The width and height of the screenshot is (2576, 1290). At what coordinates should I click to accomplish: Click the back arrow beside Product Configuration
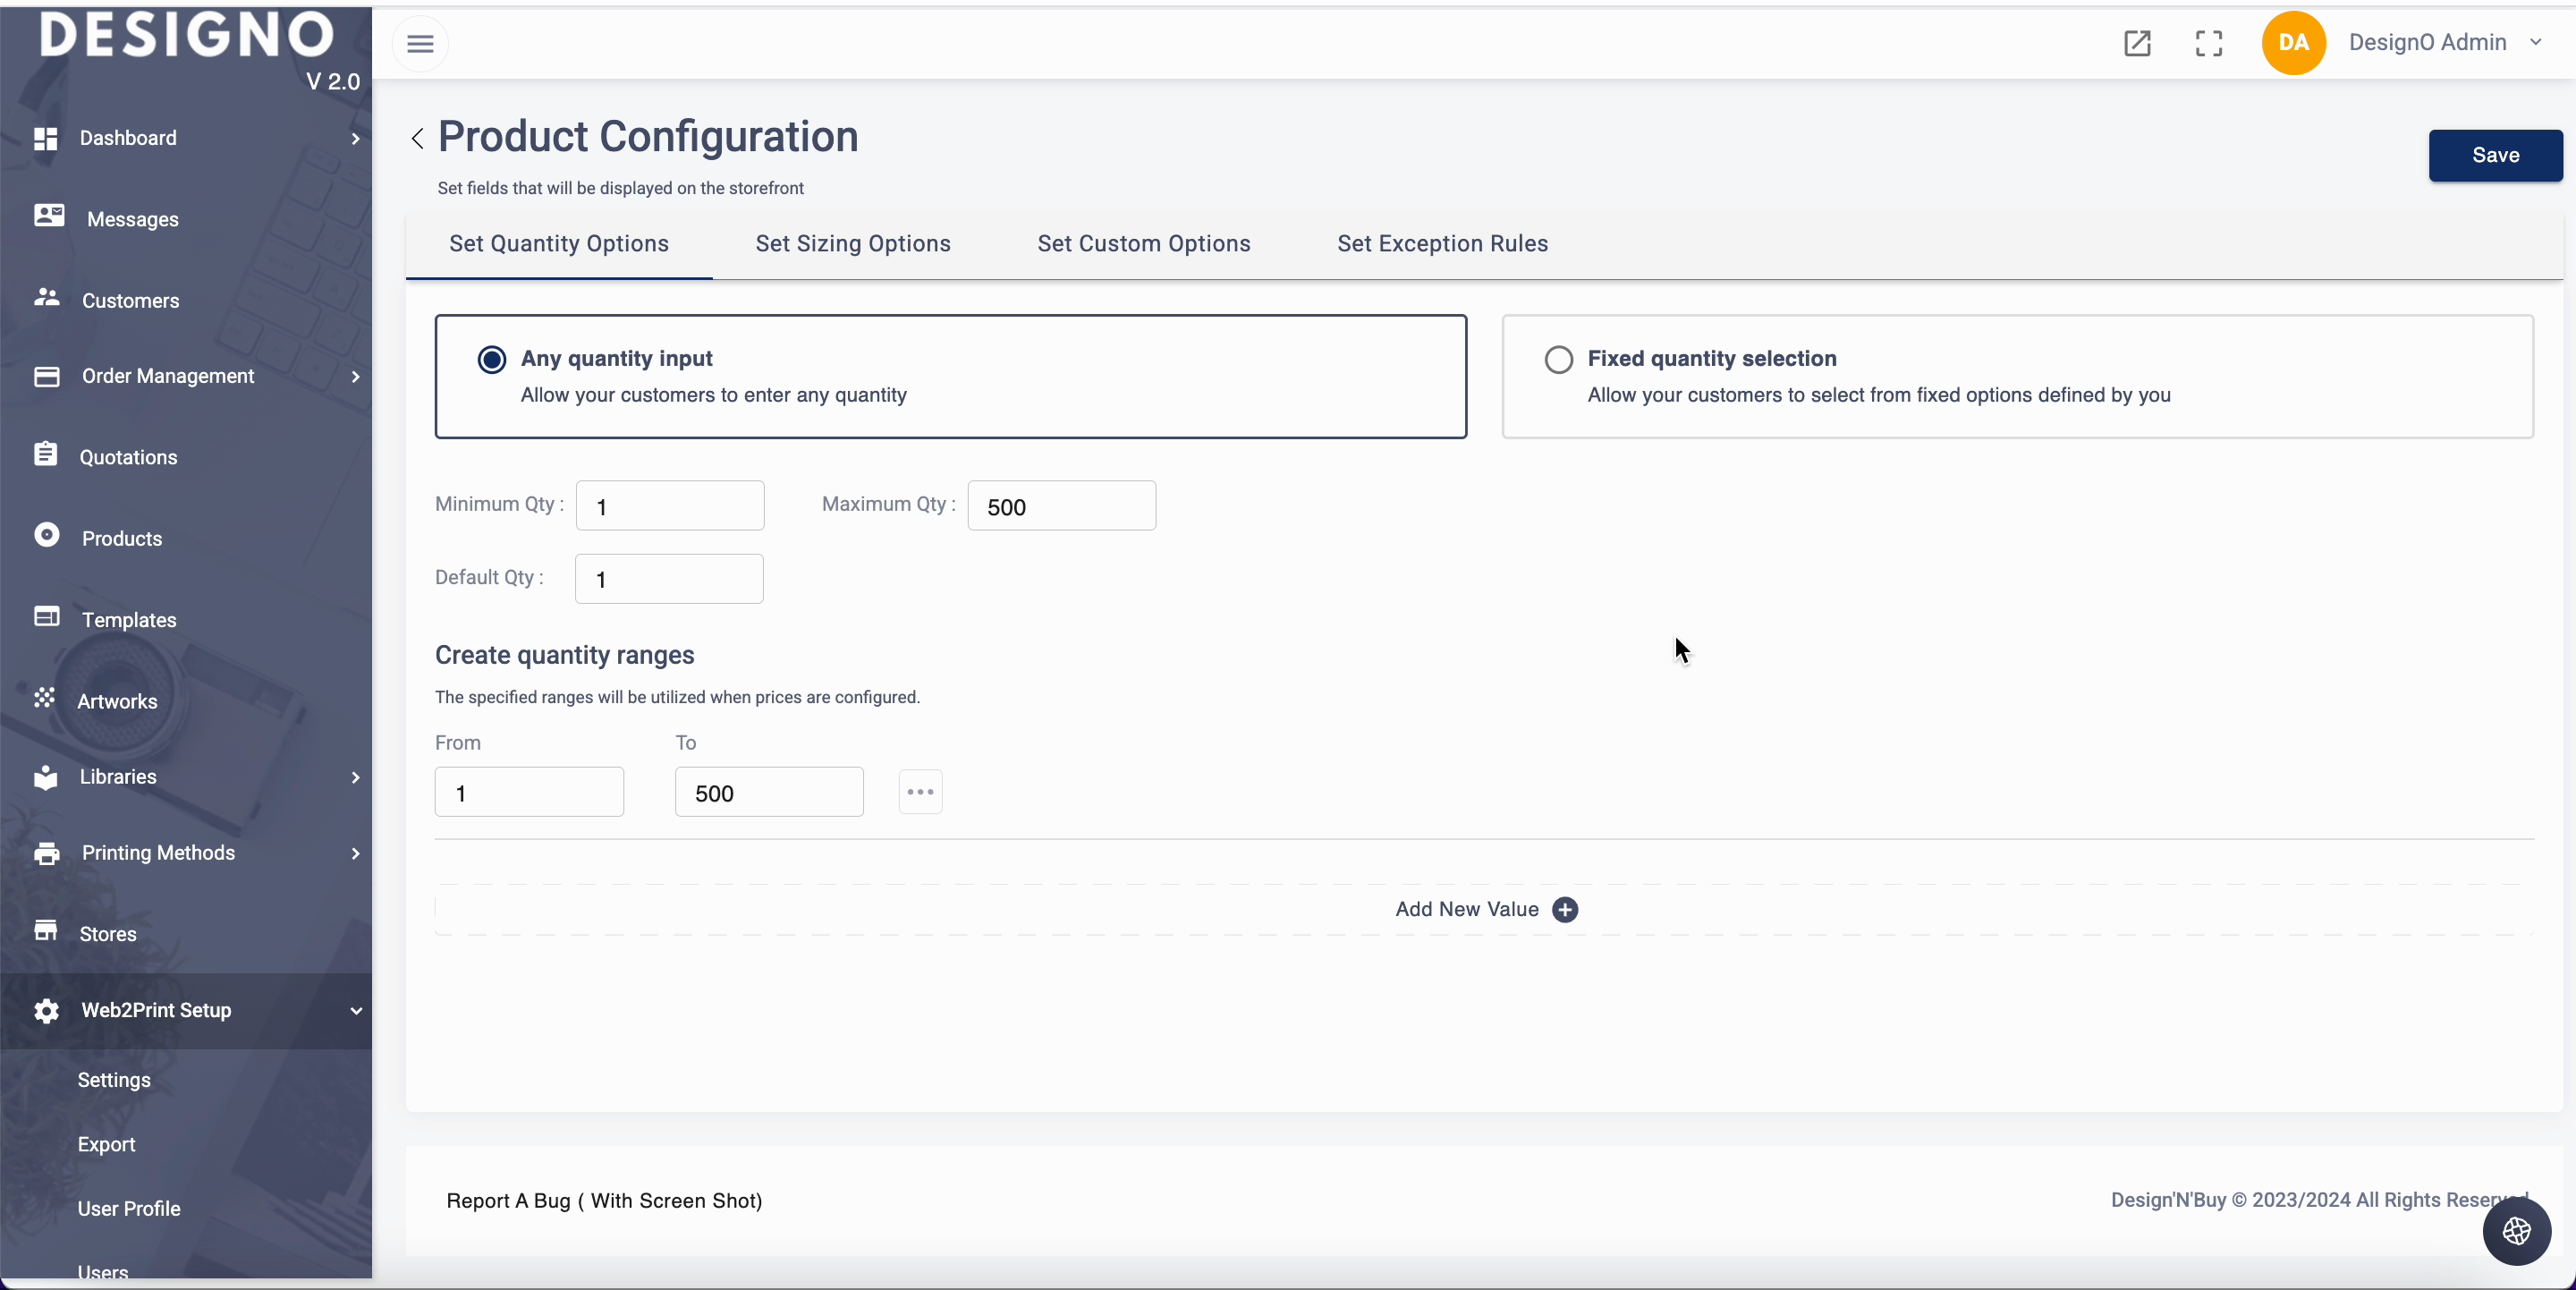[418, 138]
